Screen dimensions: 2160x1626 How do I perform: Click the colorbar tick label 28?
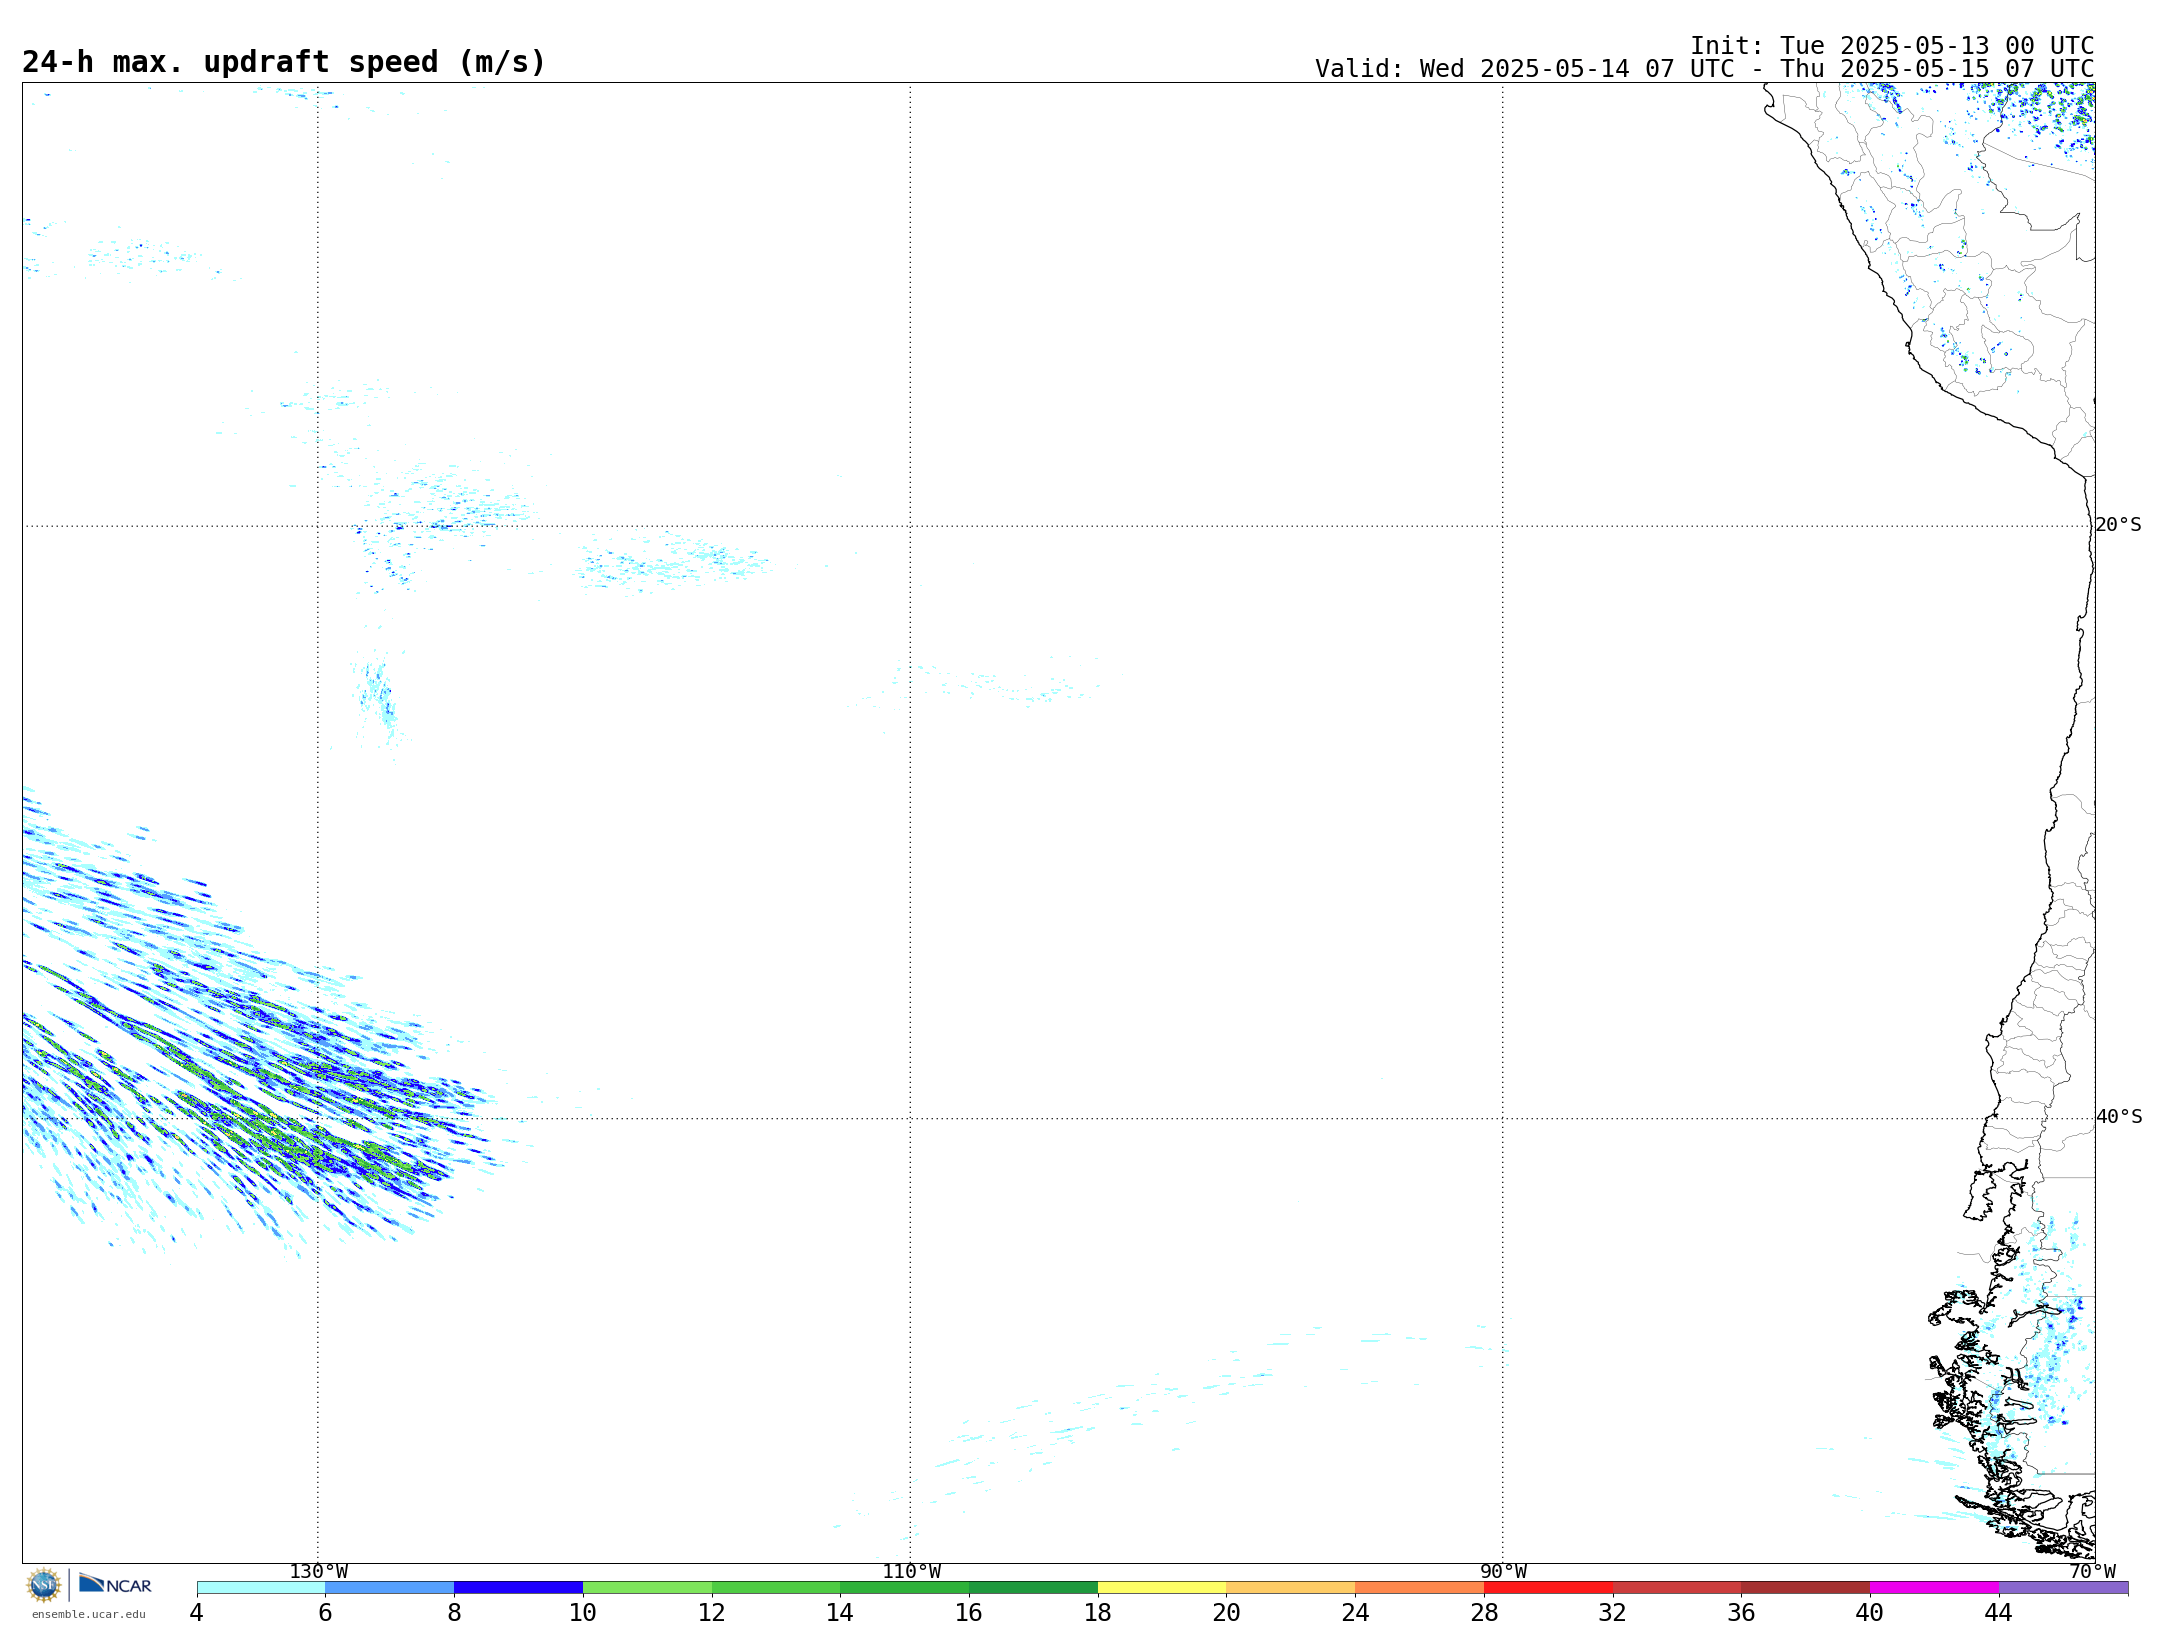point(1484,1613)
